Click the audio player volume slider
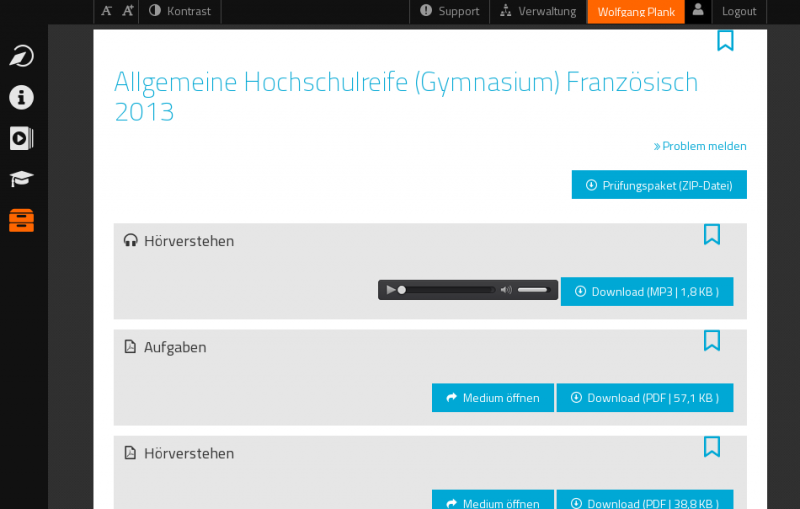Screen dimensions: 800x509 (x=533, y=290)
